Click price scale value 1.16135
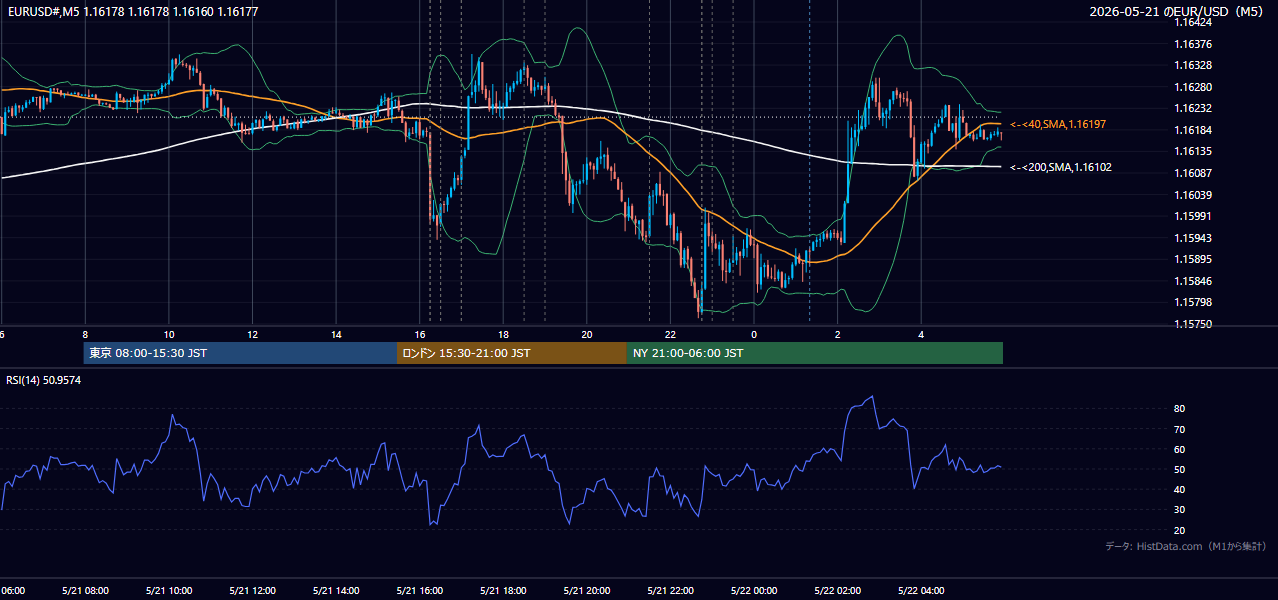 (x=1192, y=152)
